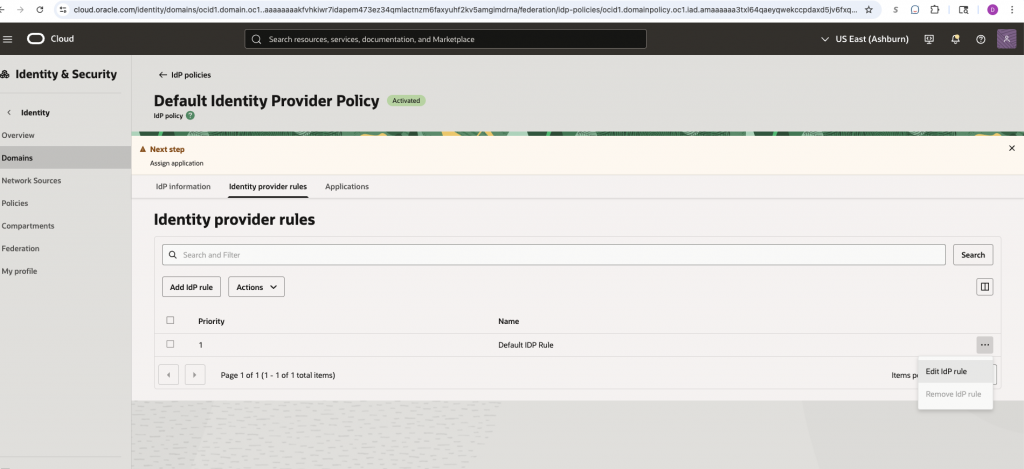This screenshot has height=469, width=1024.
Task: Tick the select-all checkbox in the table header
Action: [x=170, y=320]
